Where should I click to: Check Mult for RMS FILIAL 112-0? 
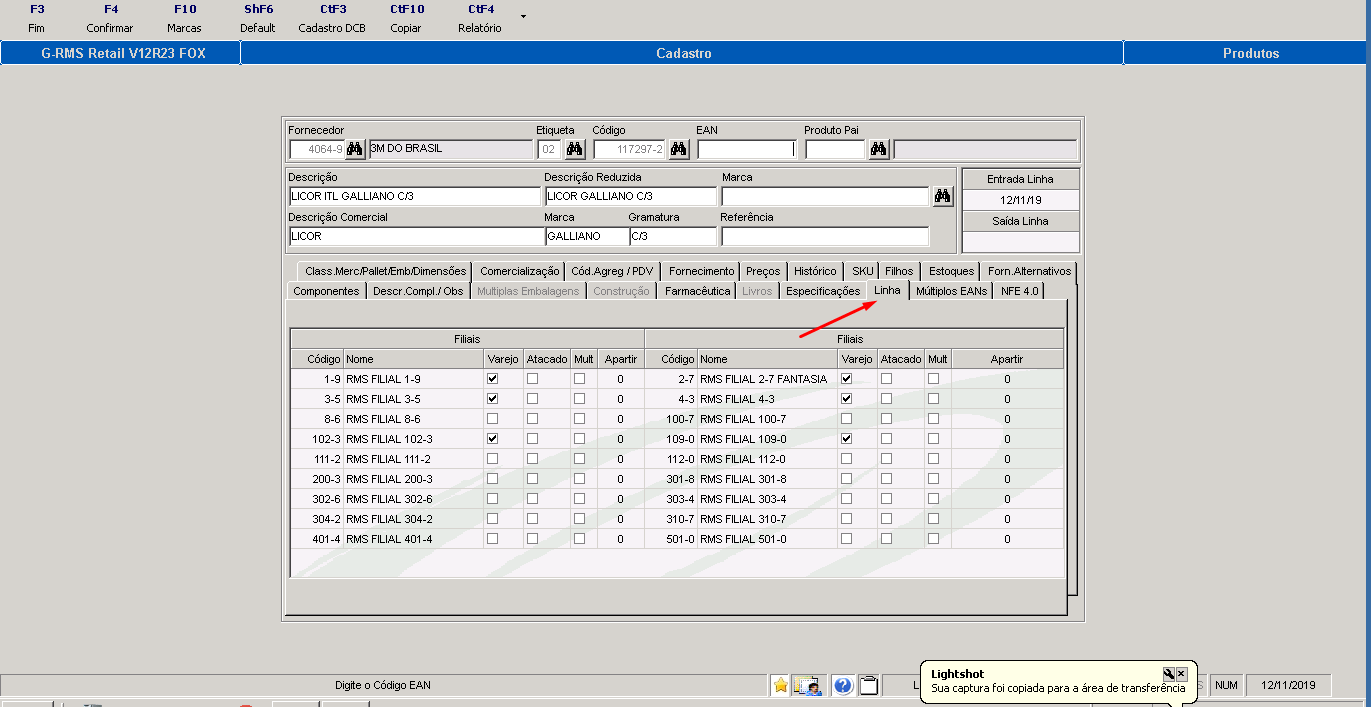(x=933, y=459)
